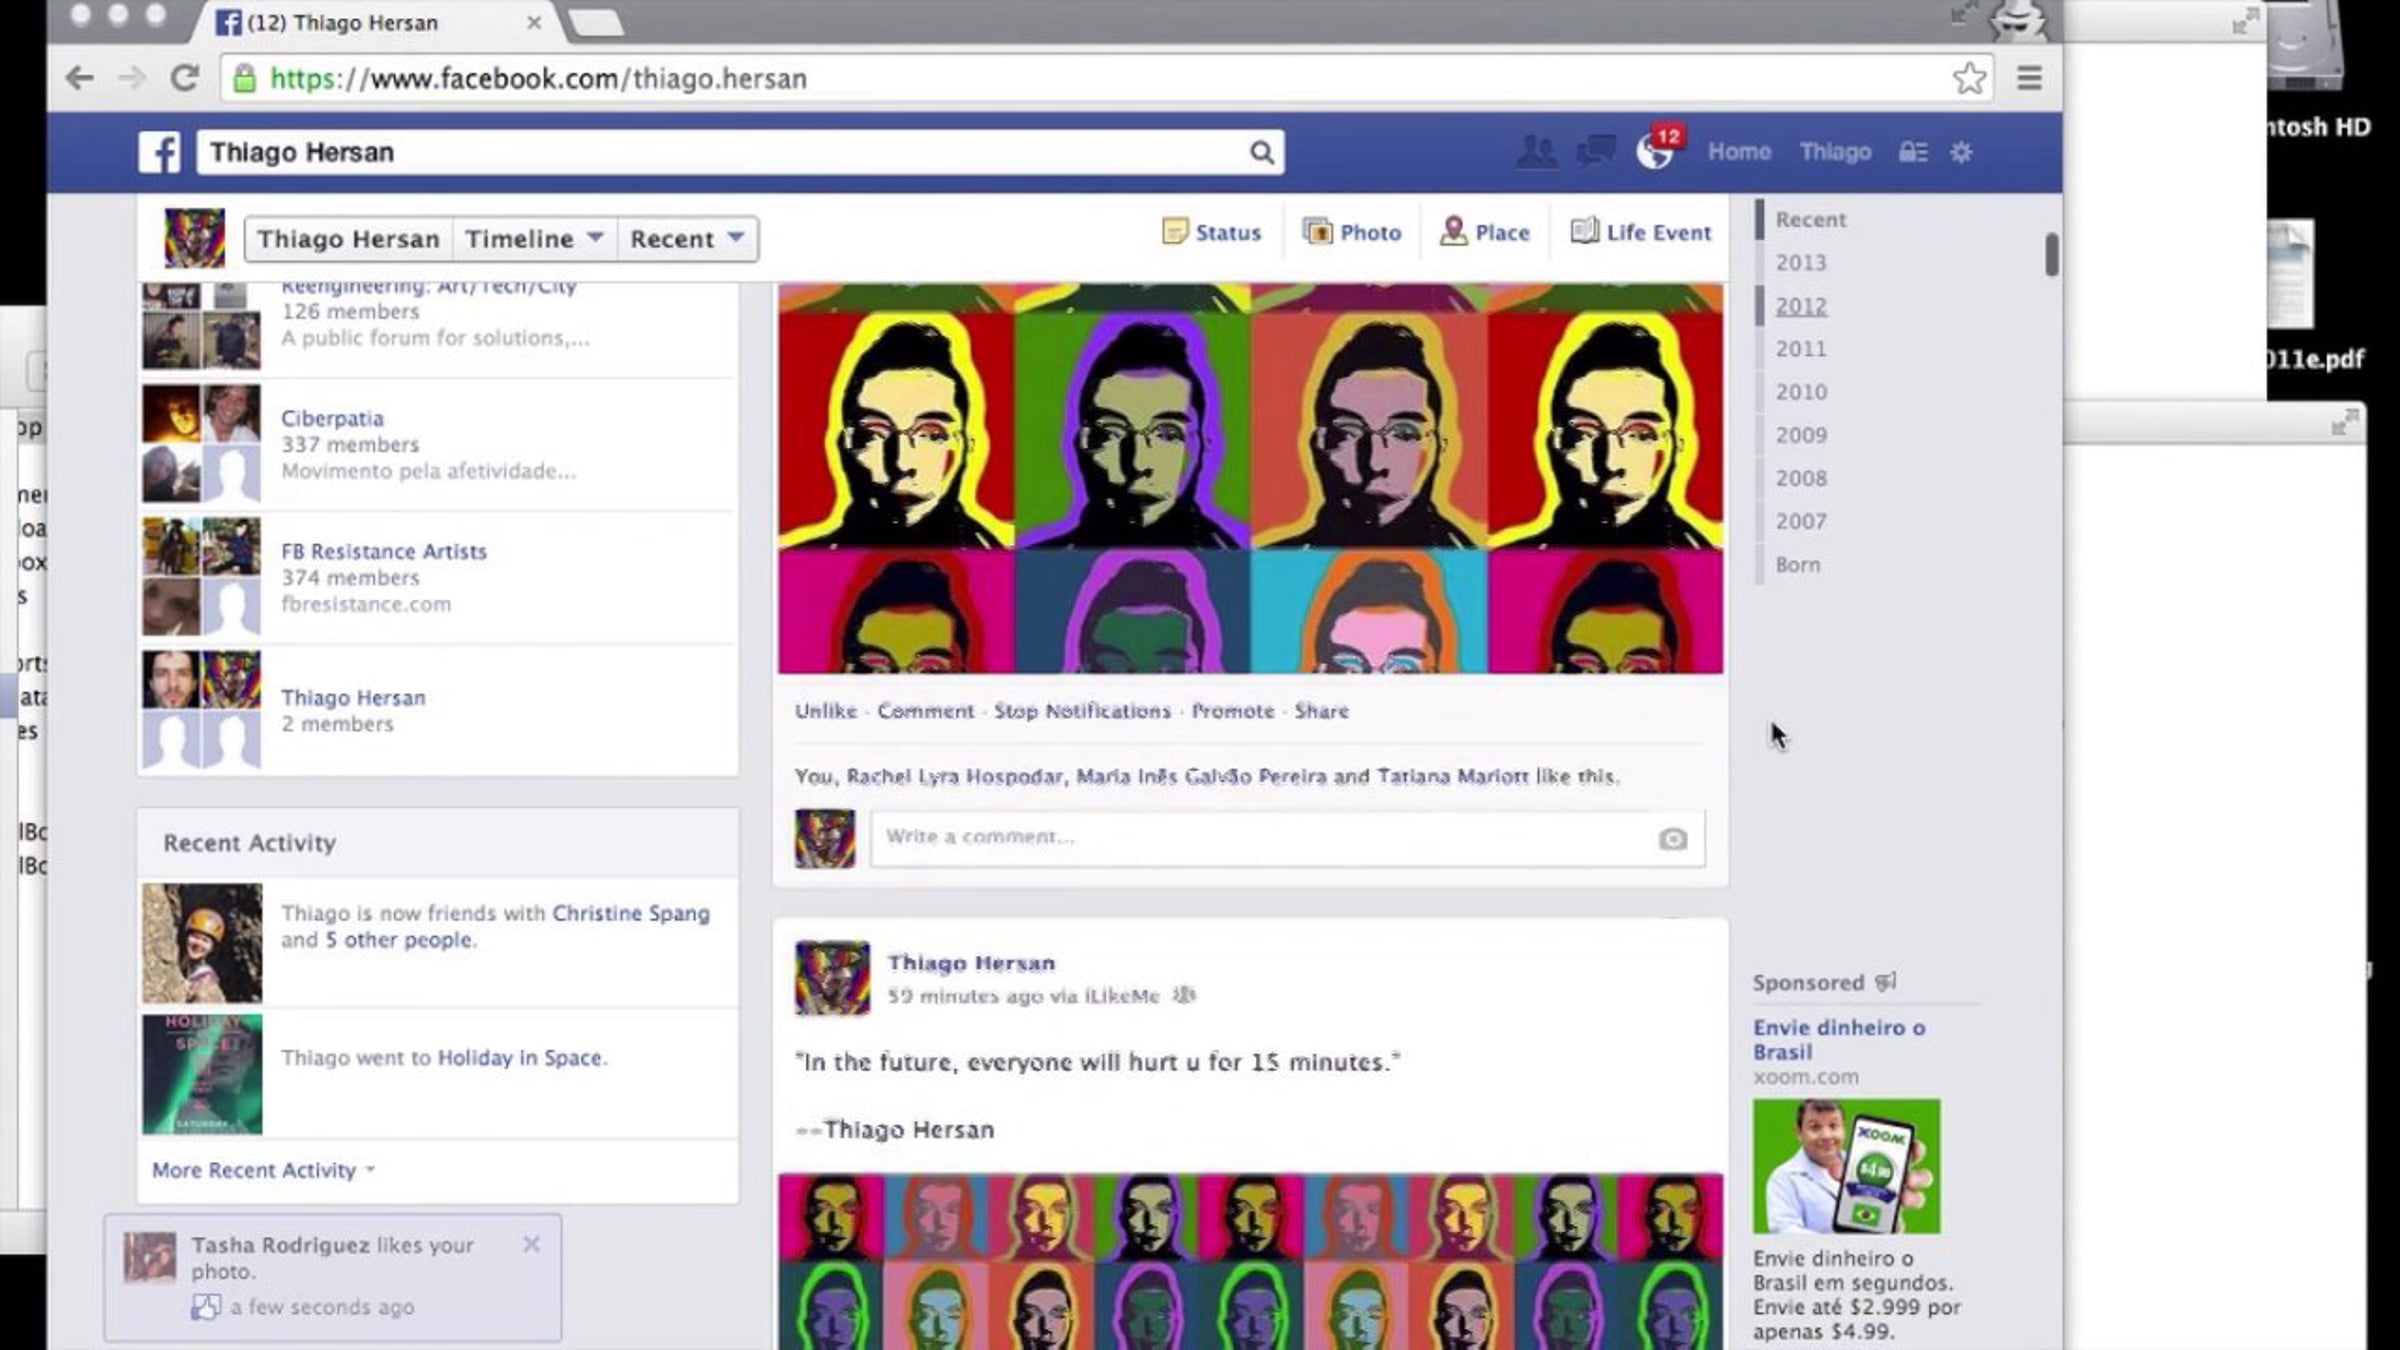Viewport: 2400px width, 1350px height.
Task: Select the Status composer tab
Action: pyautogui.click(x=1211, y=233)
